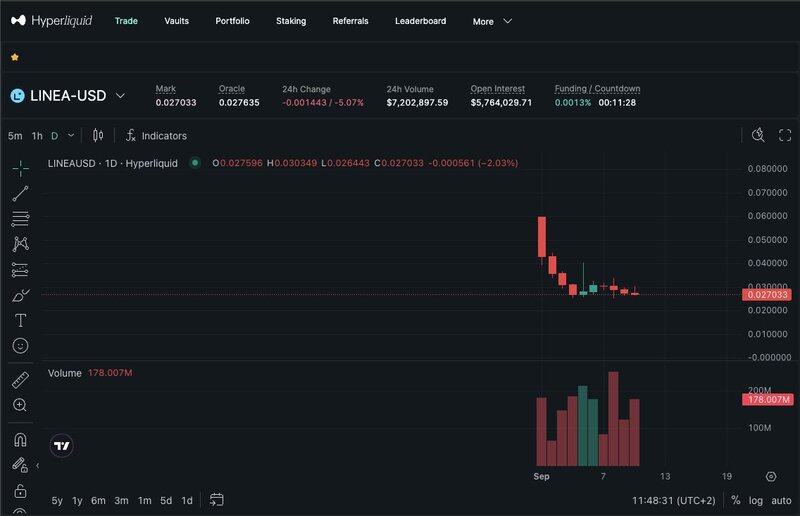Image resolution: width=800 pixels, height=516 pixels.
Task: Click the Funding / Countdown label
Action: pyautogui.click(x=597, y=89)
